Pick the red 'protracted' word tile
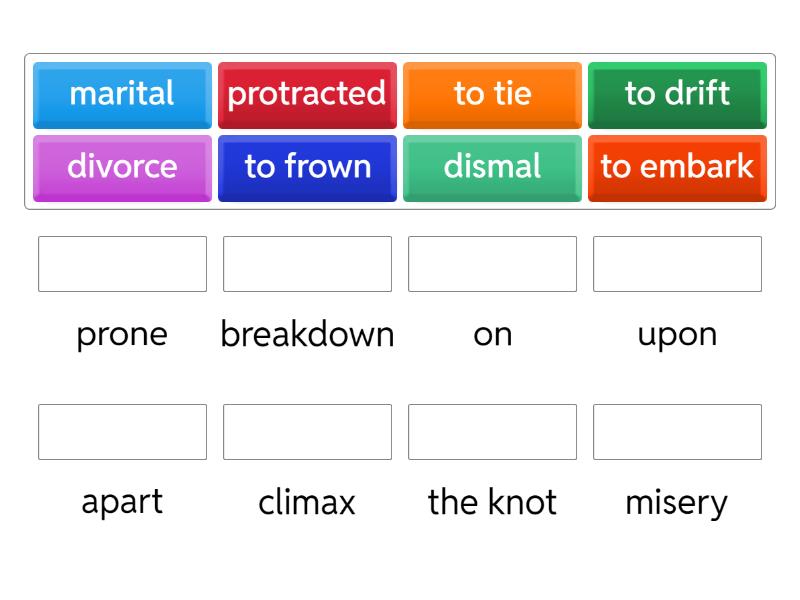 point(307,94)
